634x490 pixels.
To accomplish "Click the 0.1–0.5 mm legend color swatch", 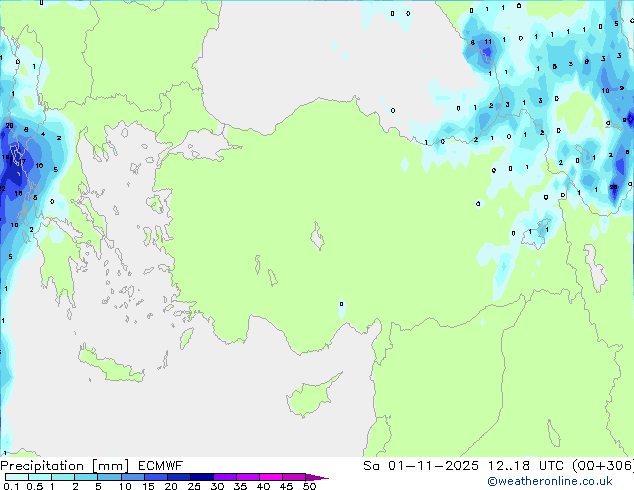I will point(17,477).
